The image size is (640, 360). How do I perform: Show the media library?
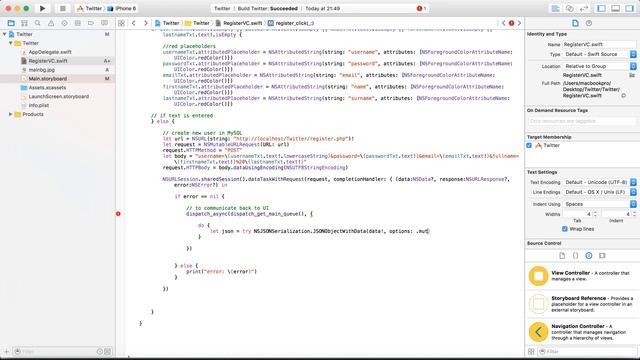tap(602, 256)
